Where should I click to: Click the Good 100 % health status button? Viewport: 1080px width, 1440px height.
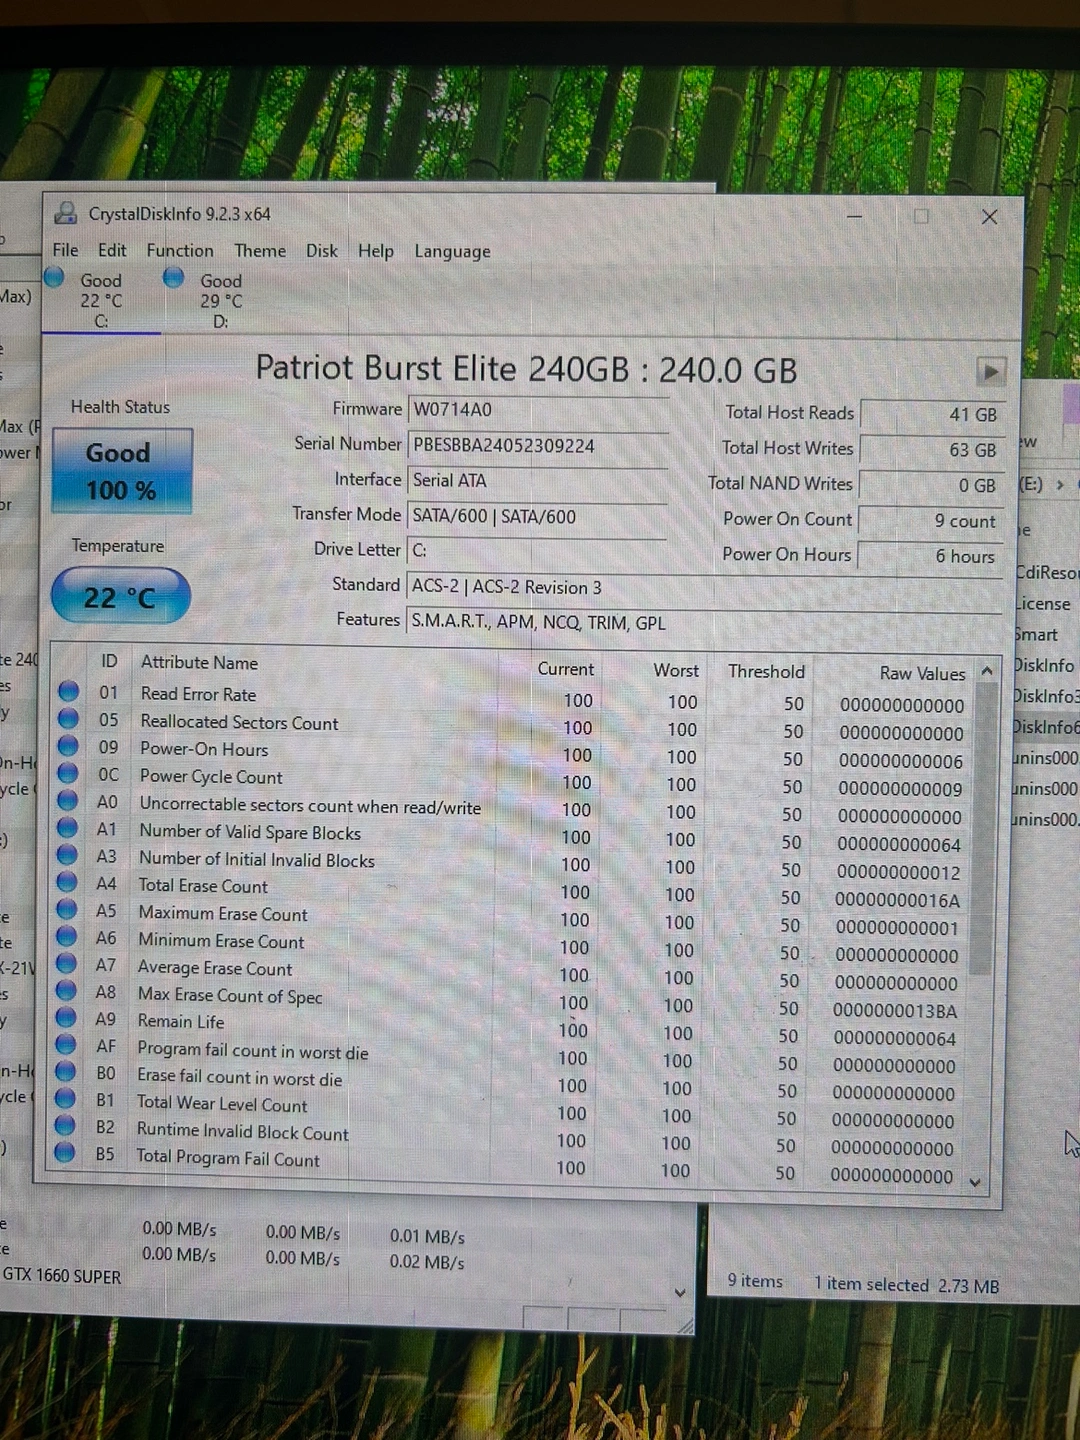122,470
